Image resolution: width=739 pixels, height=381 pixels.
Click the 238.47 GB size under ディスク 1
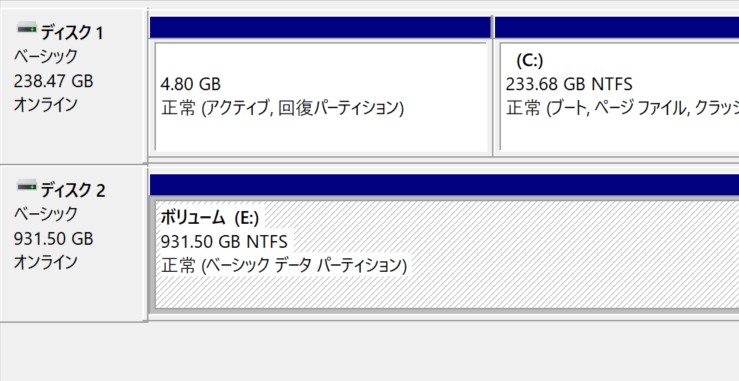tap(53, 81)
